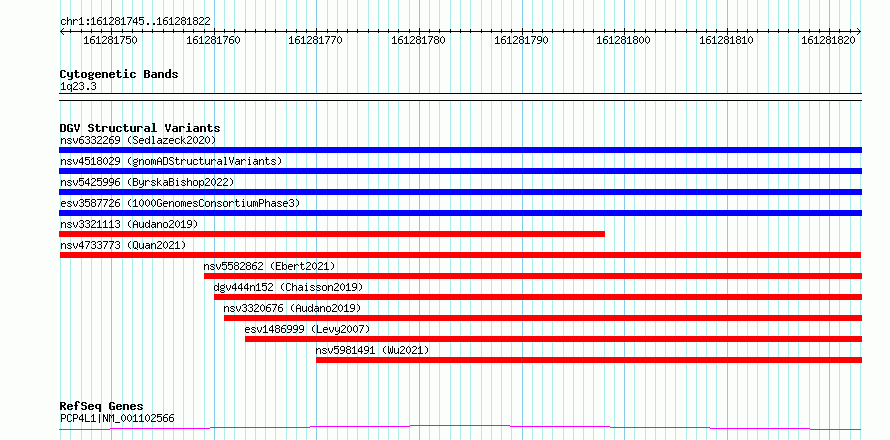Open variant esv1486999 (Levy2007) label
This screenshot has height=440, width=890.
point(307,329)
